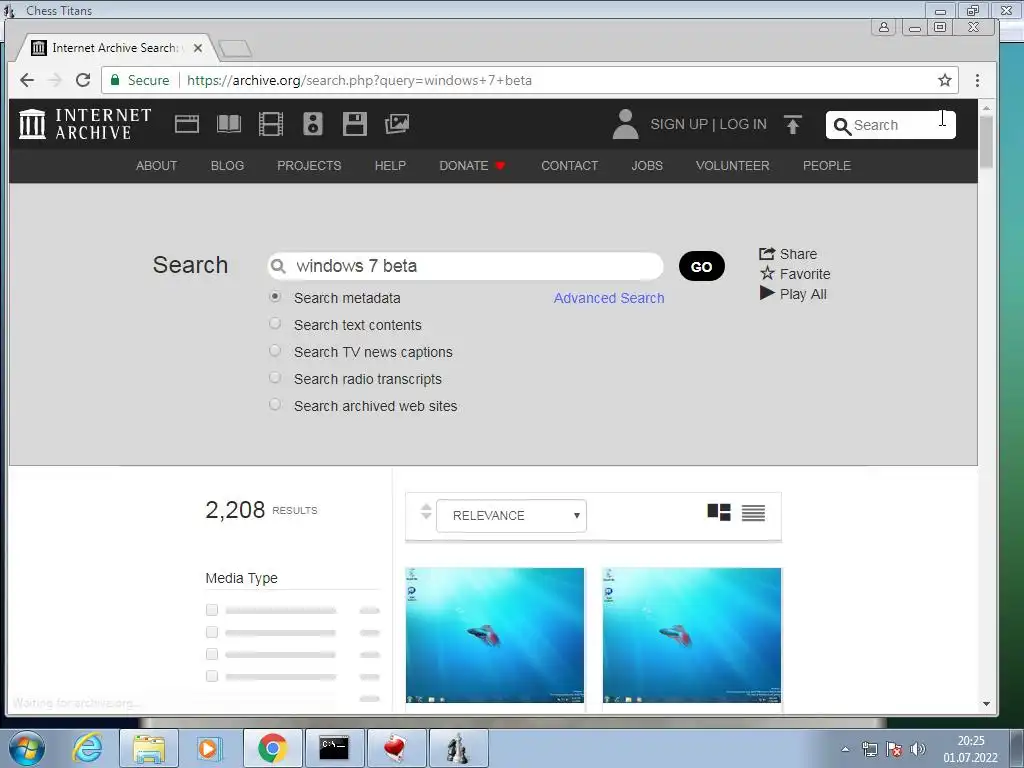
Task: Click the 2,208 RESULTS count
Action: tap(261, 509)
